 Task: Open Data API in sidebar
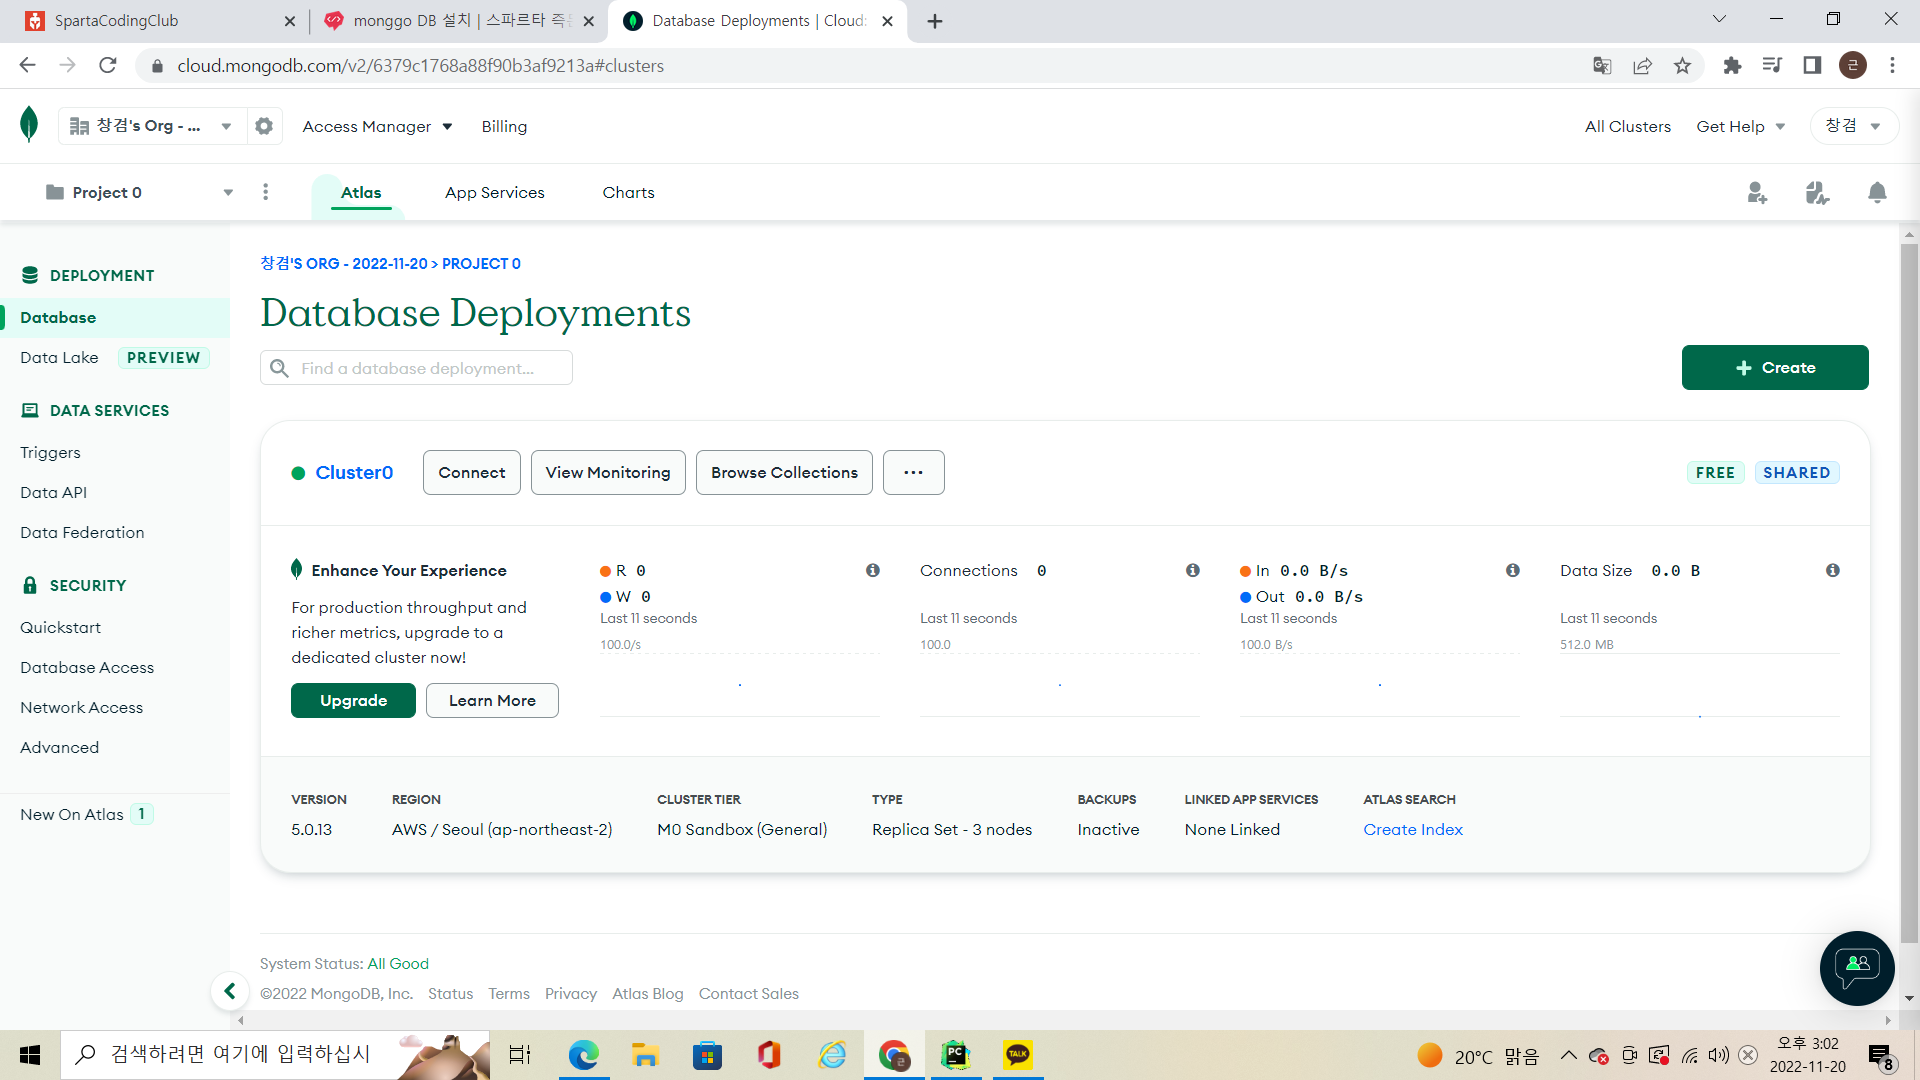(53, 493)
